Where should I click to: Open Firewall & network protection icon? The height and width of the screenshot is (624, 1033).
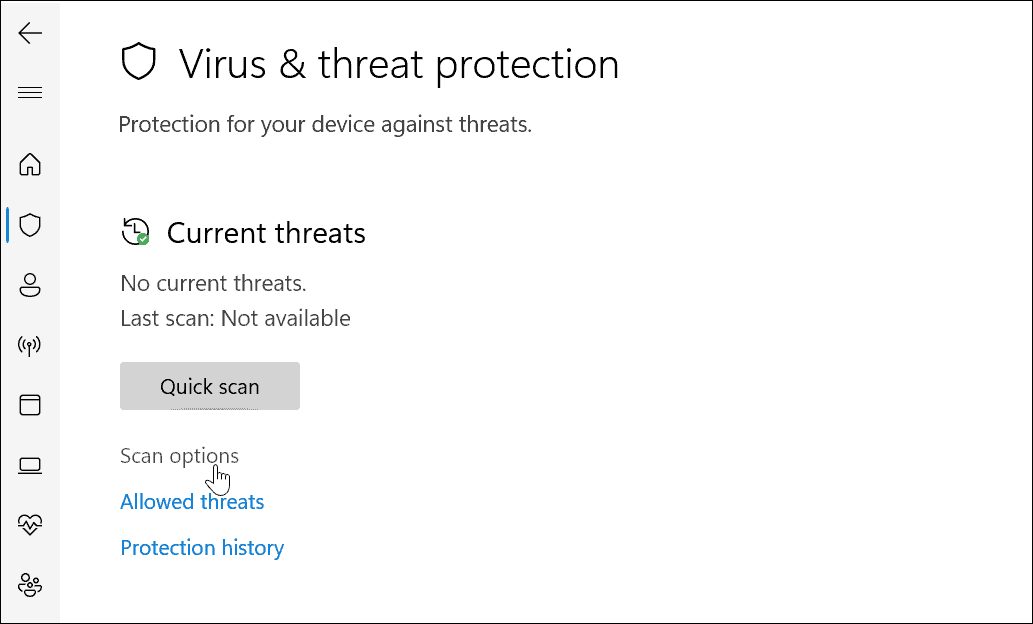pyautogui.click(x=30, y=346)
